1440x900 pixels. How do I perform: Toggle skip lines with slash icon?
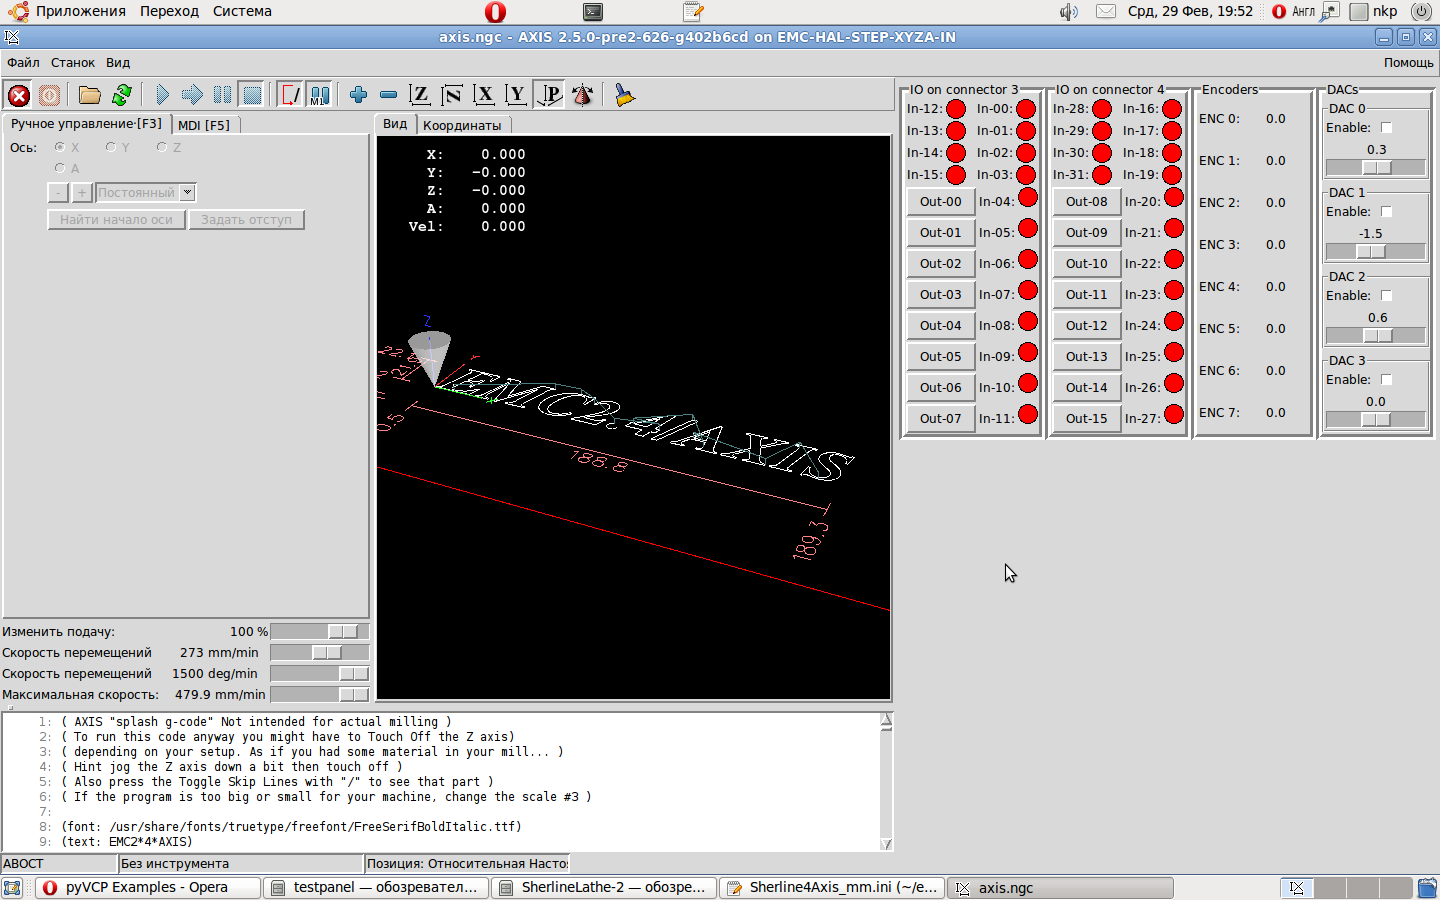(x=290, y=95)
